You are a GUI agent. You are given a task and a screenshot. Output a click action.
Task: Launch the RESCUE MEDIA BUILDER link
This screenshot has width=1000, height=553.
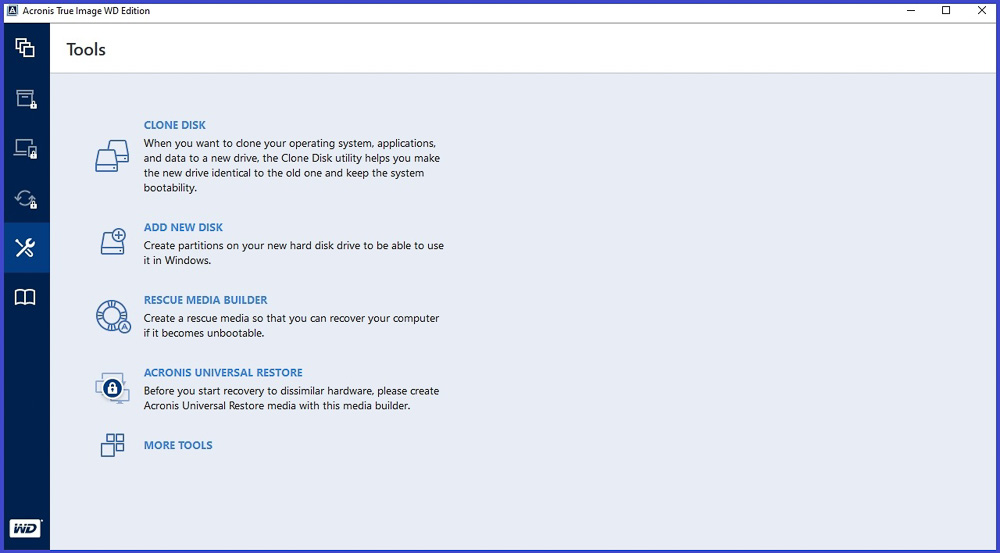pyautogui.click(x=205, y=300)
